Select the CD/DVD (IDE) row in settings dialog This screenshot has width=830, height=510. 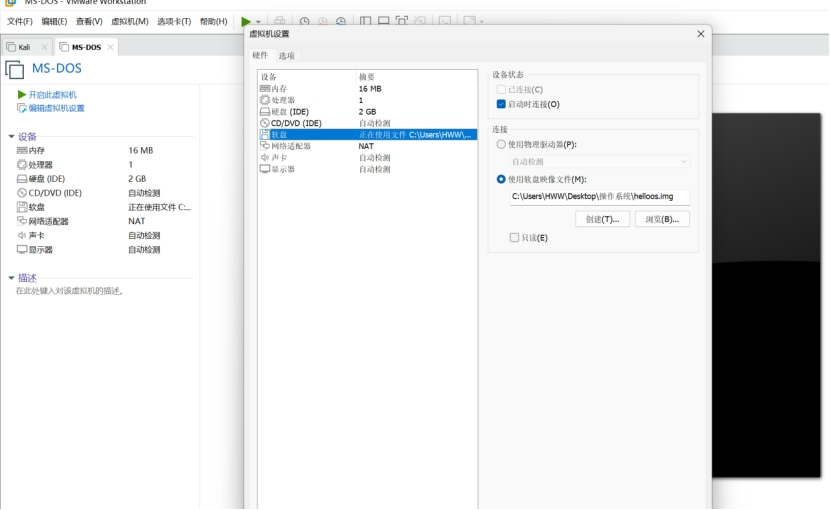tap(367, 123)
